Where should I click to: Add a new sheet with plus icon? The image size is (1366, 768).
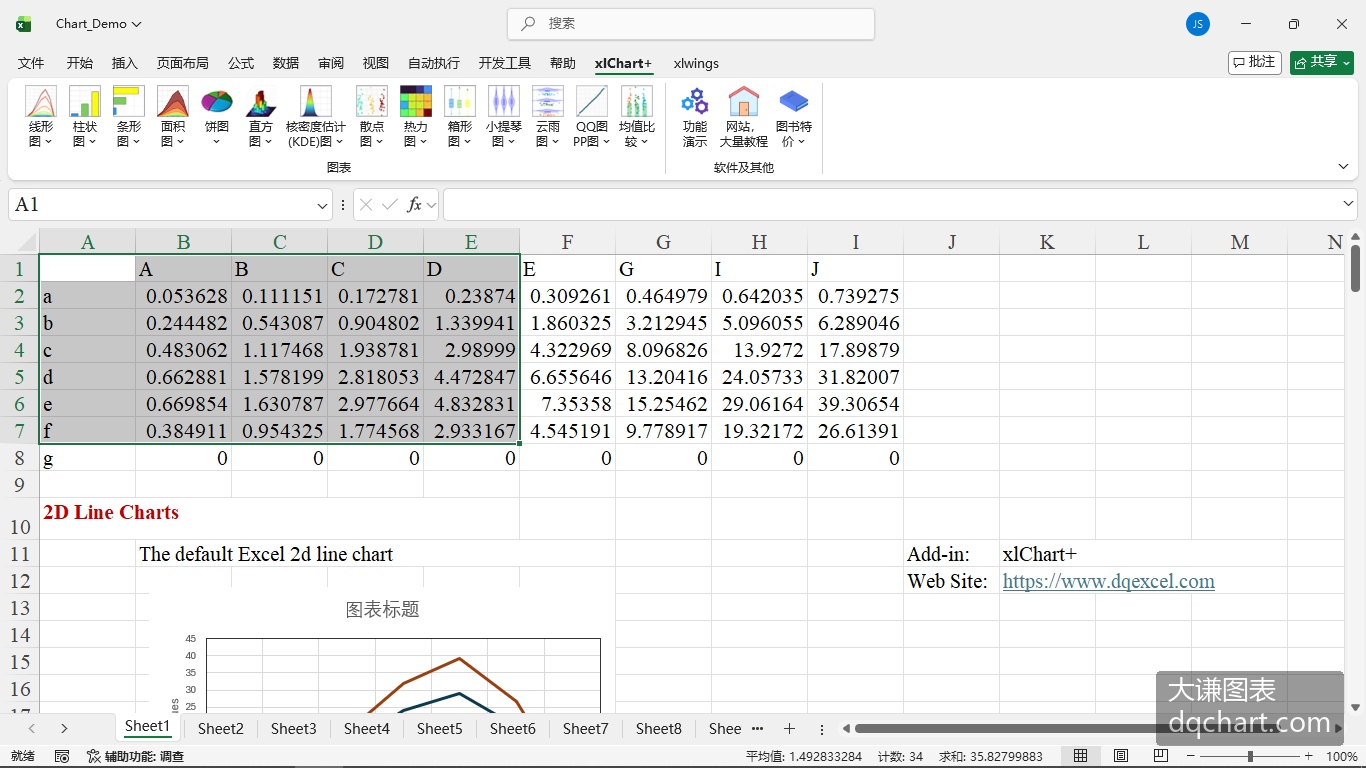(789, 729)
